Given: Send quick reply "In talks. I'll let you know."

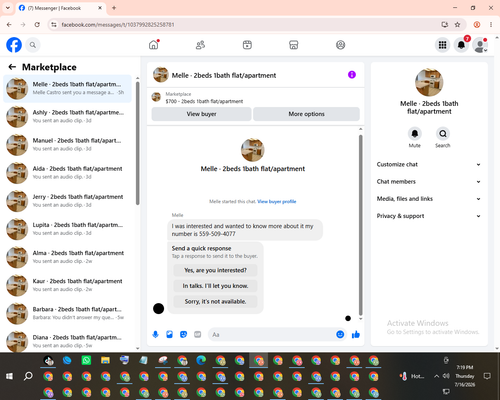Looking at the screenshot, I should (215, 286).
